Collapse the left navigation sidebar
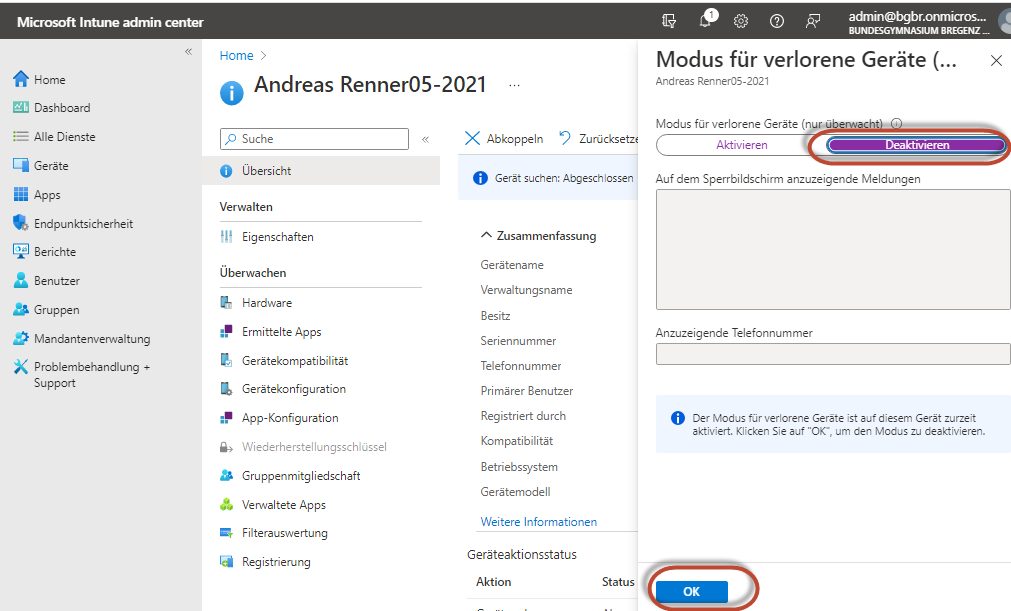This screenshot has height=611, width=1011. 188,52
